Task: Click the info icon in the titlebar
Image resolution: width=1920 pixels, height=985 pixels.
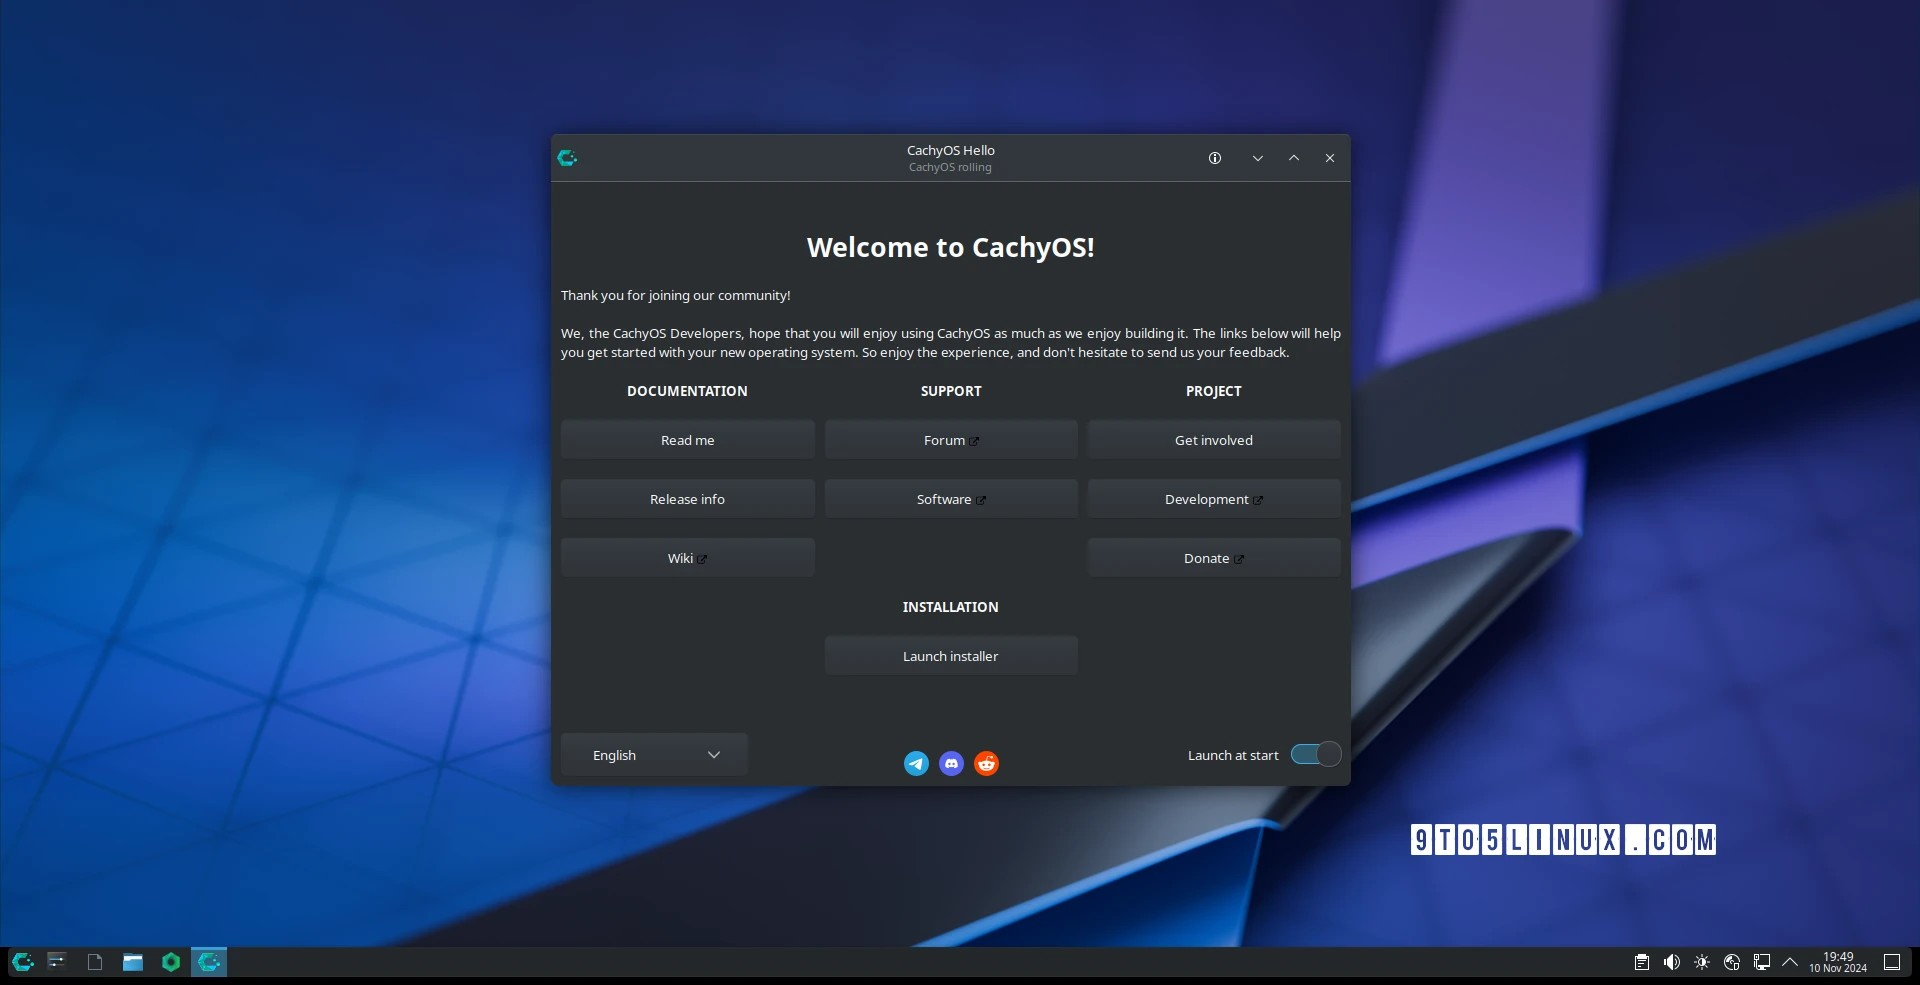Action: (x=1214, y=158)
